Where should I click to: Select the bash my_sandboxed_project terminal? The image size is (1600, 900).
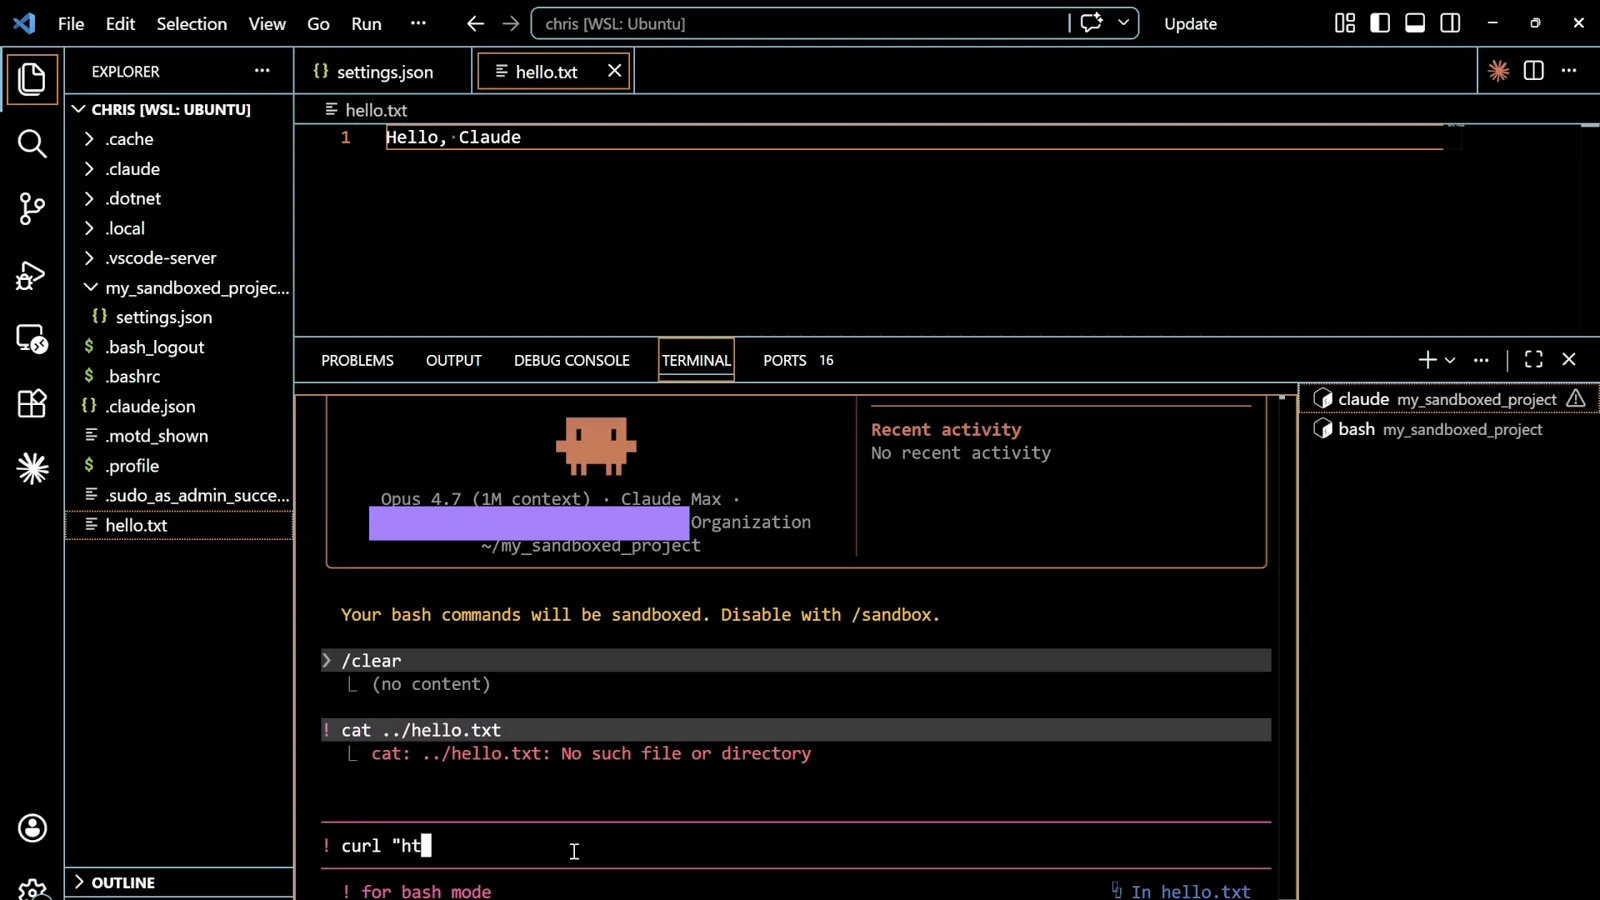[x=1448, y=429]
